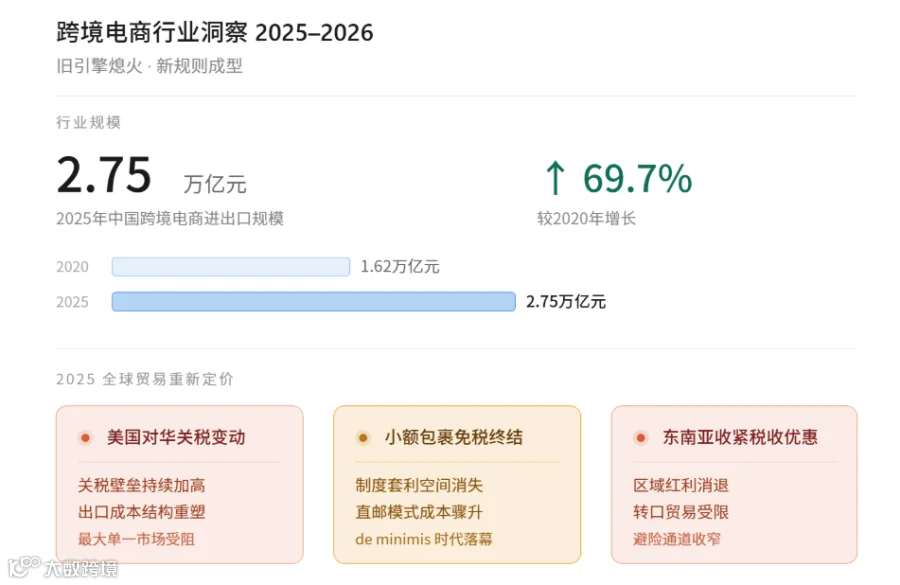
Task: Click red dot beside 东南亚收紧税收优惠
Action: tap(641, 438)
